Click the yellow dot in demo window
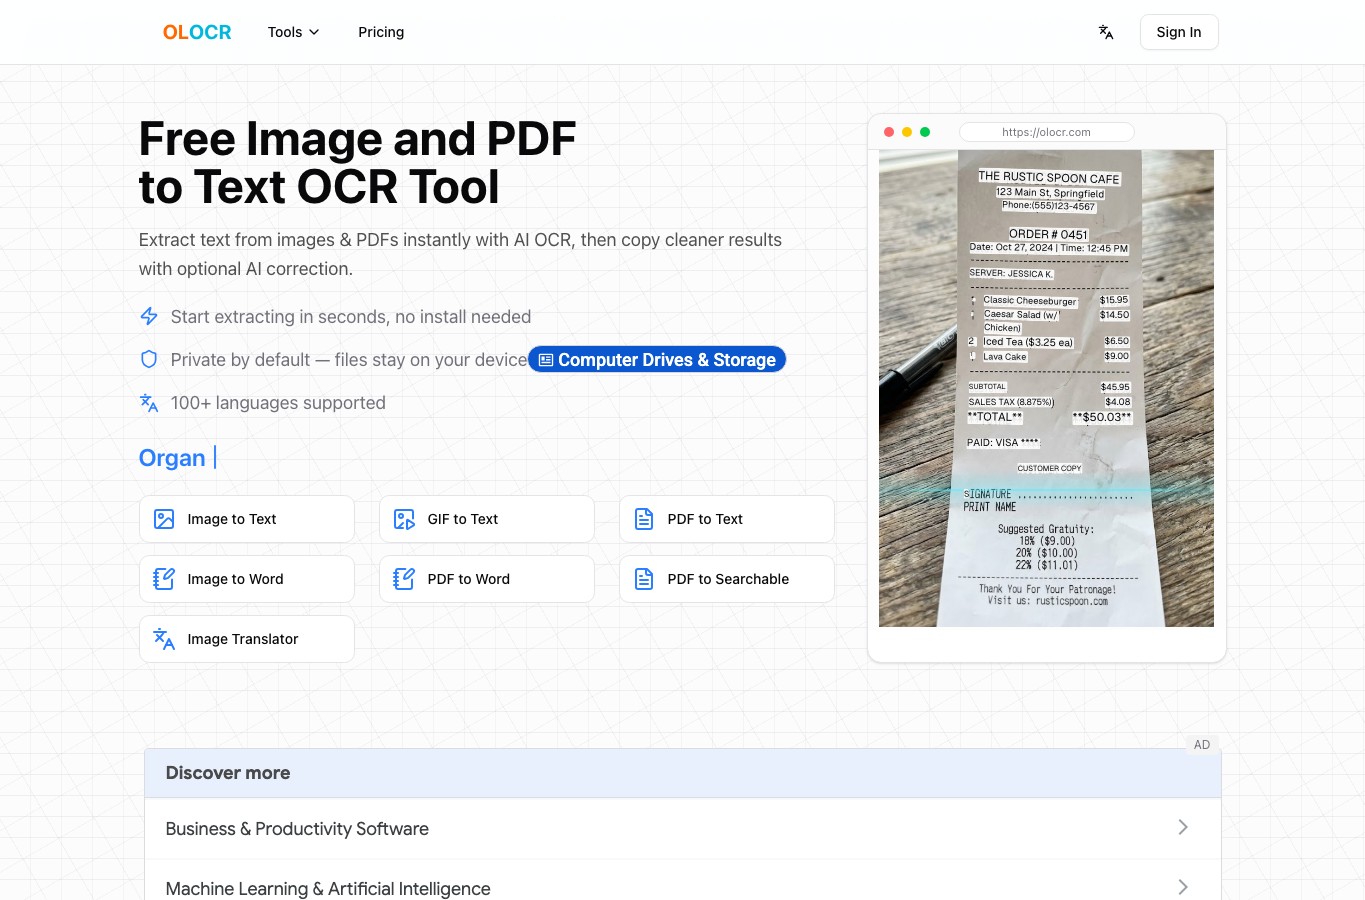The height and width of the screenshot is (900, 1365). (x=907, y=132)
